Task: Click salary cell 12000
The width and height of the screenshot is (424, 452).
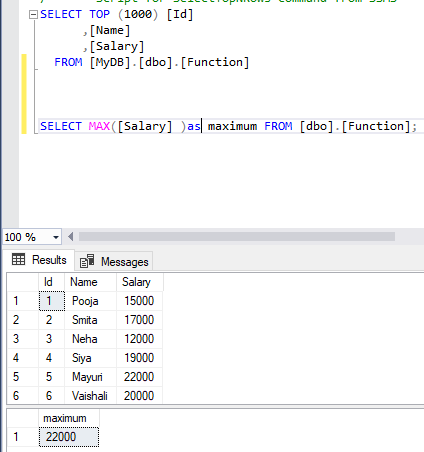Action: (140, 339)
